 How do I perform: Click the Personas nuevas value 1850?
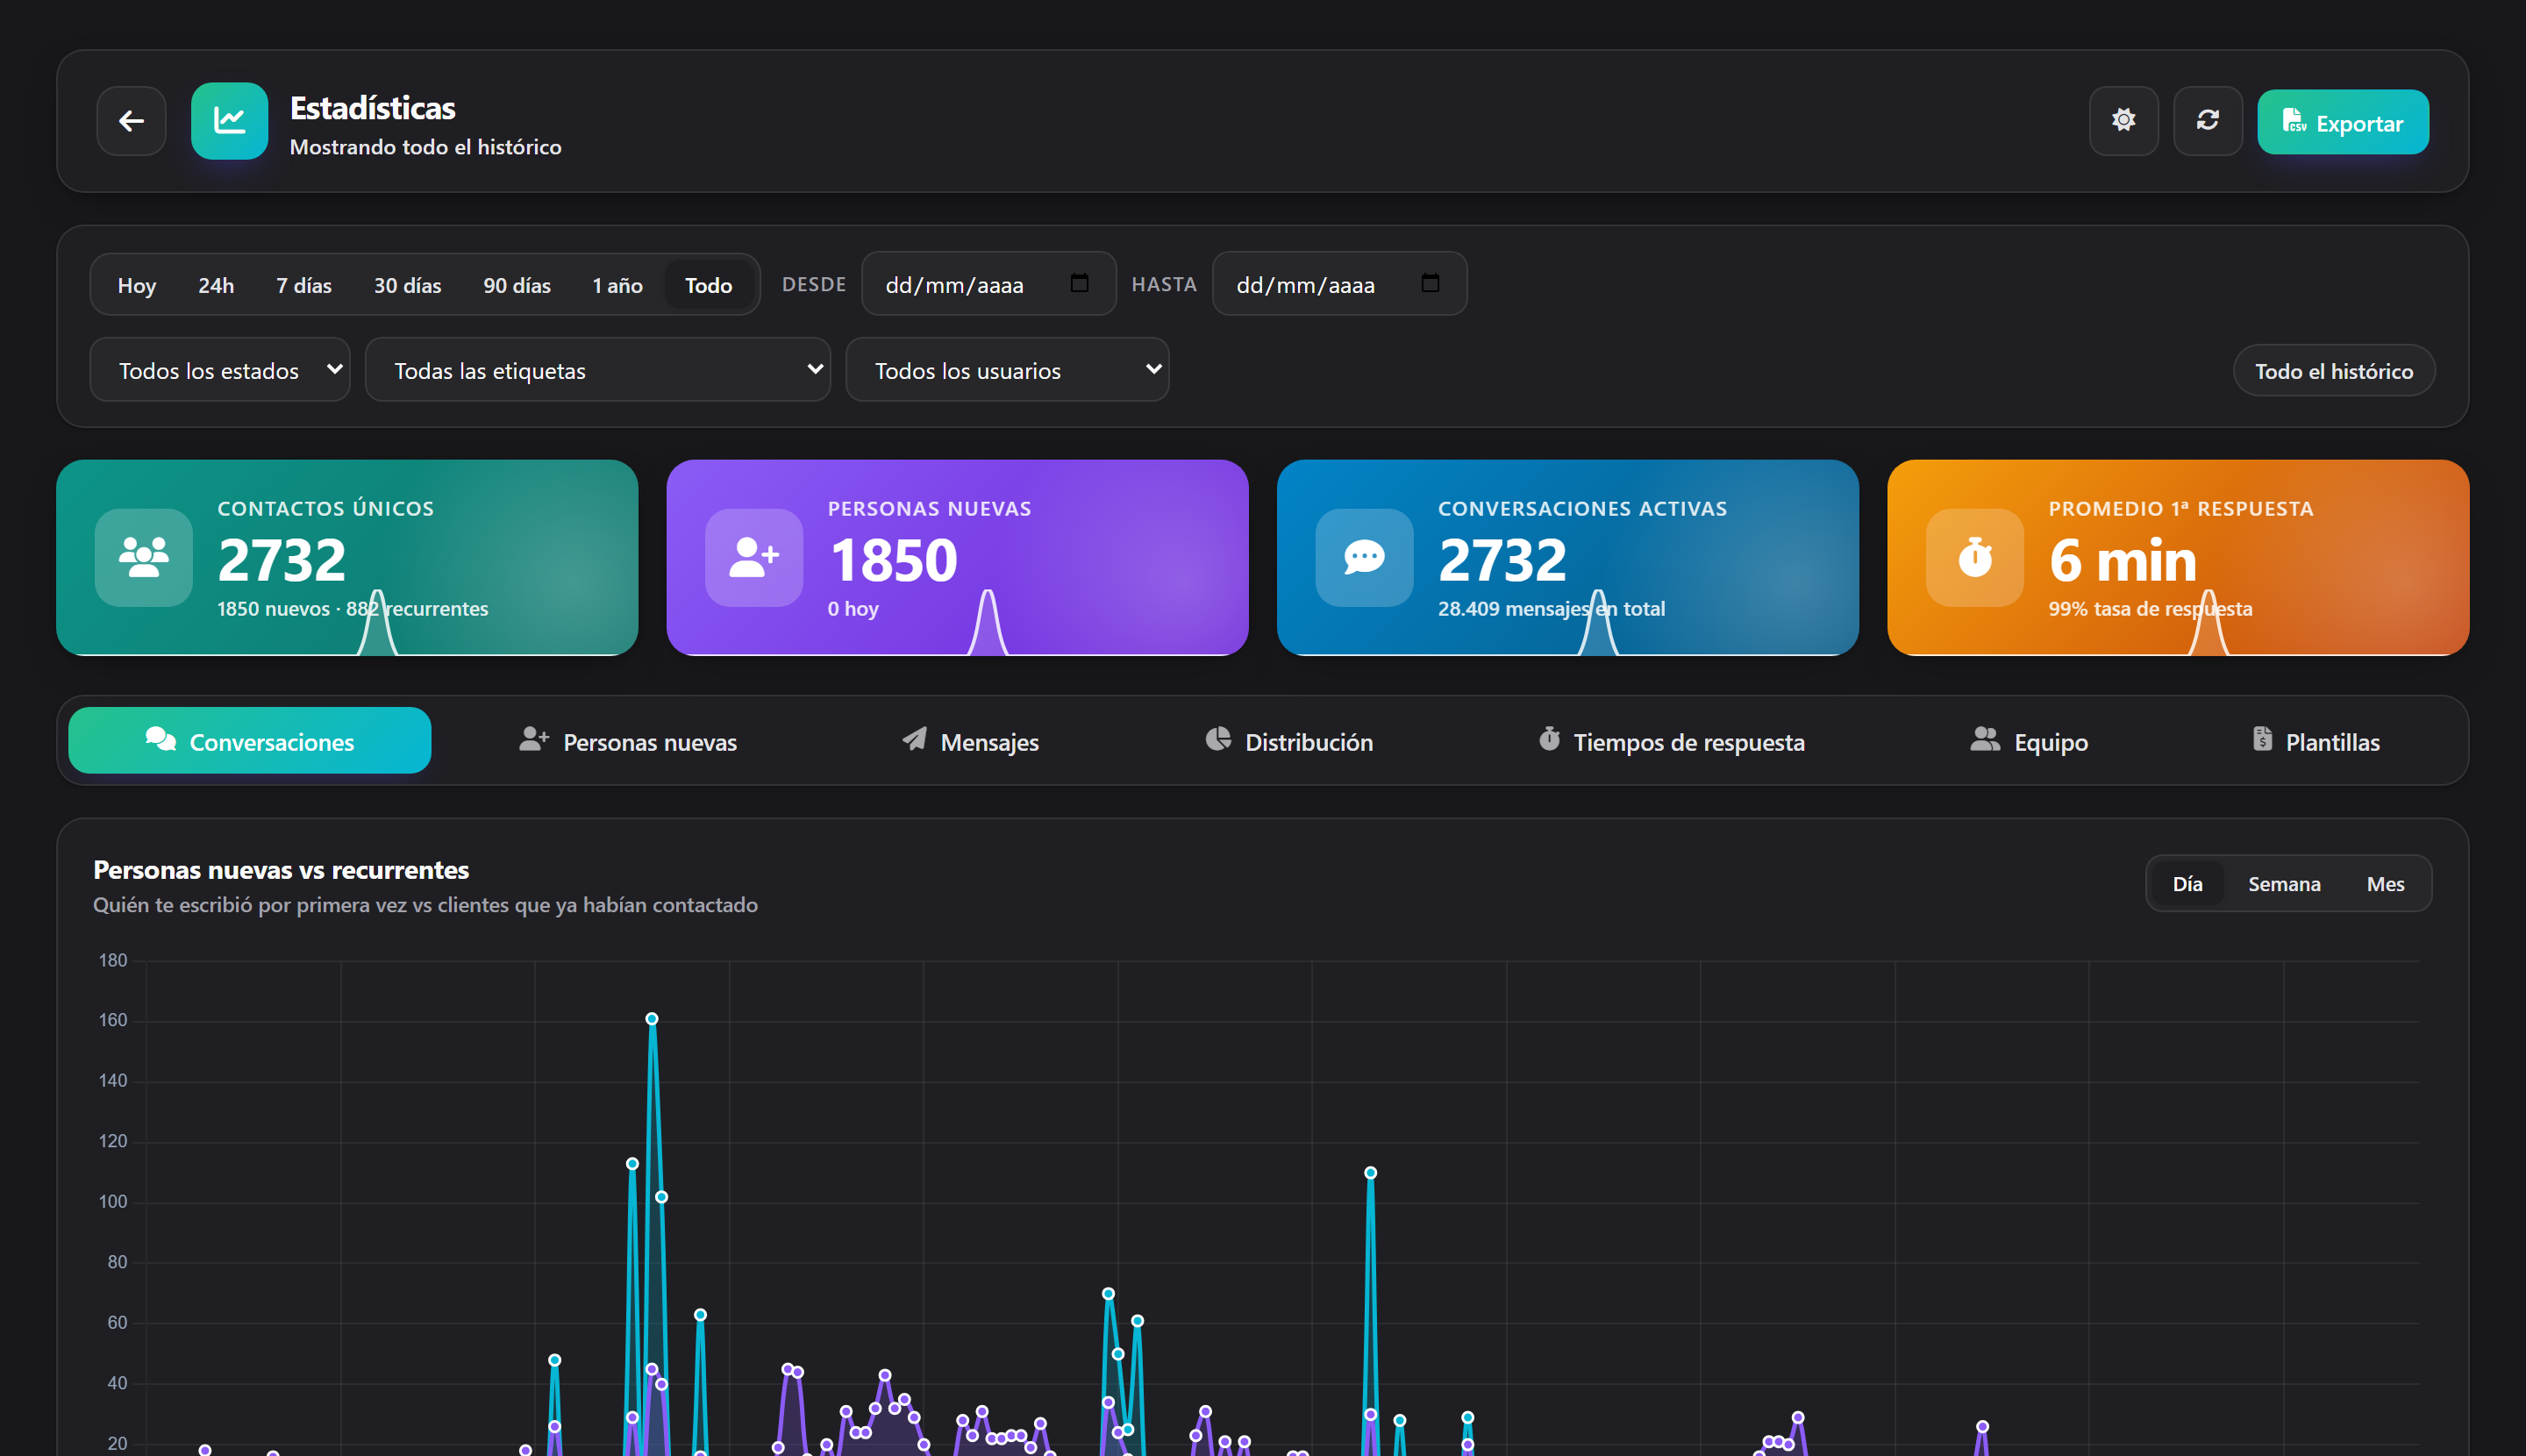tap(893, 560)
